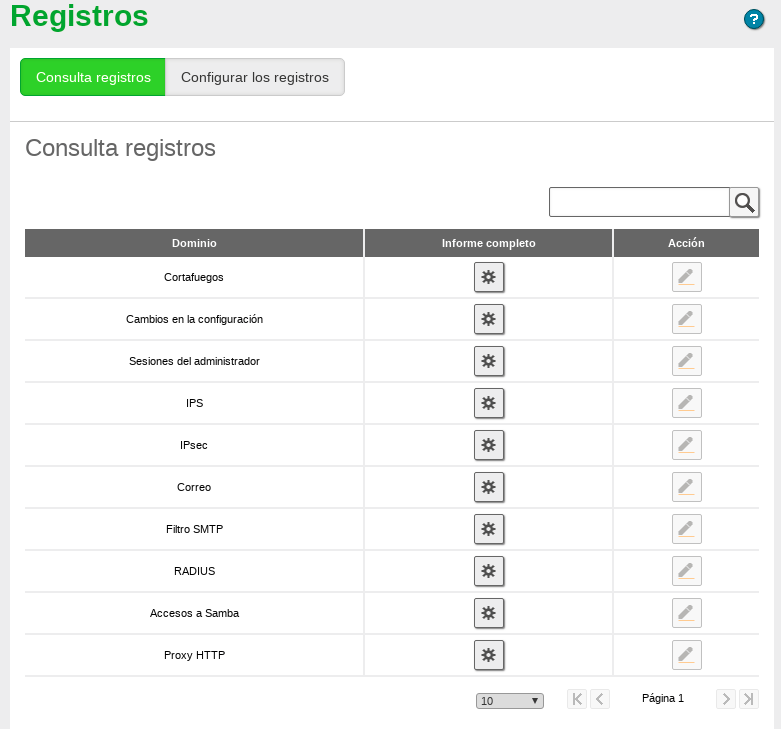
Task: Click the Página 1 page indicator
Action: tap(662, 698)
